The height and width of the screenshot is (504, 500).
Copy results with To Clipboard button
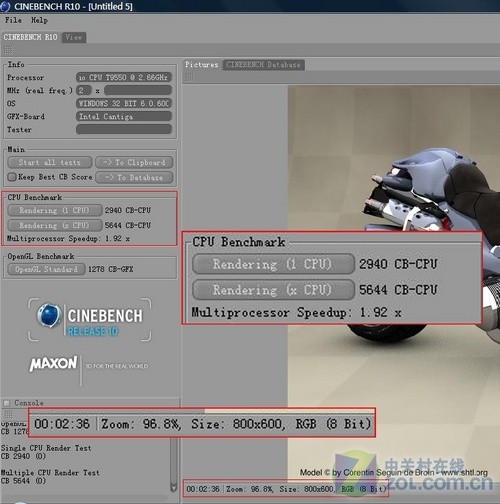click(x=134, y=162)
